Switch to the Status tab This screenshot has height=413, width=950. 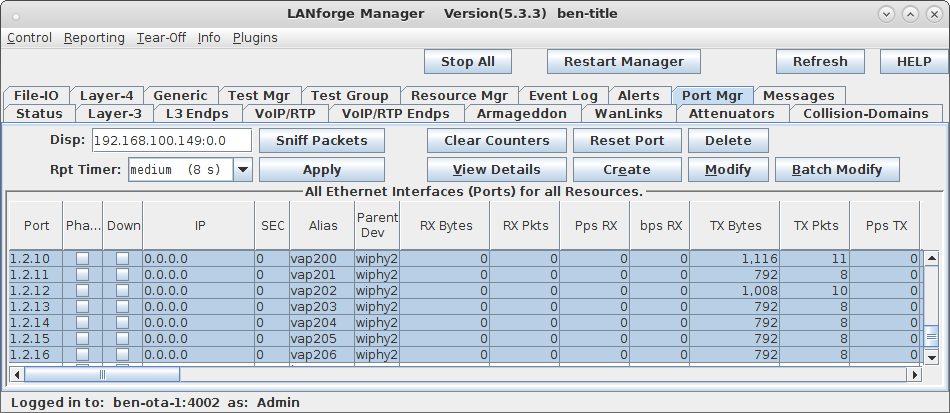click(39, 113)
